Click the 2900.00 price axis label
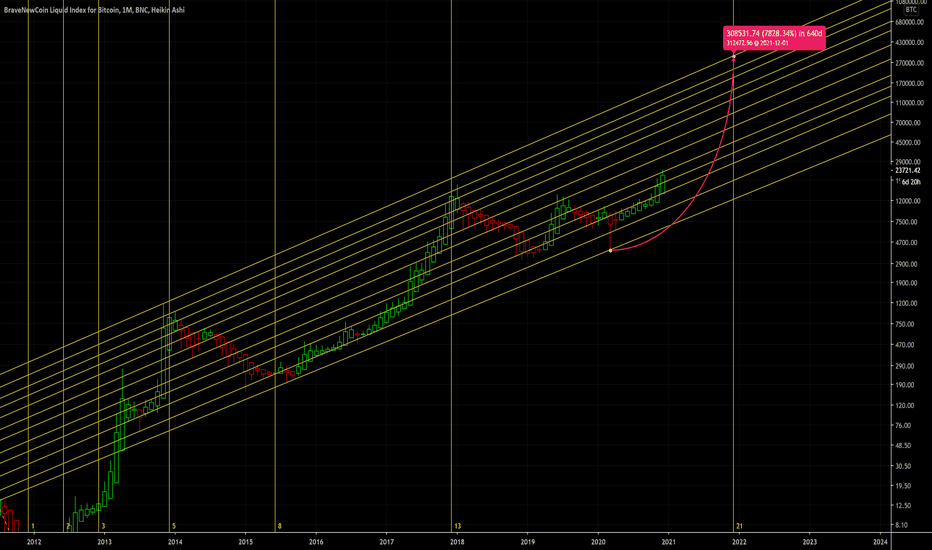 [x=908, y=263]
